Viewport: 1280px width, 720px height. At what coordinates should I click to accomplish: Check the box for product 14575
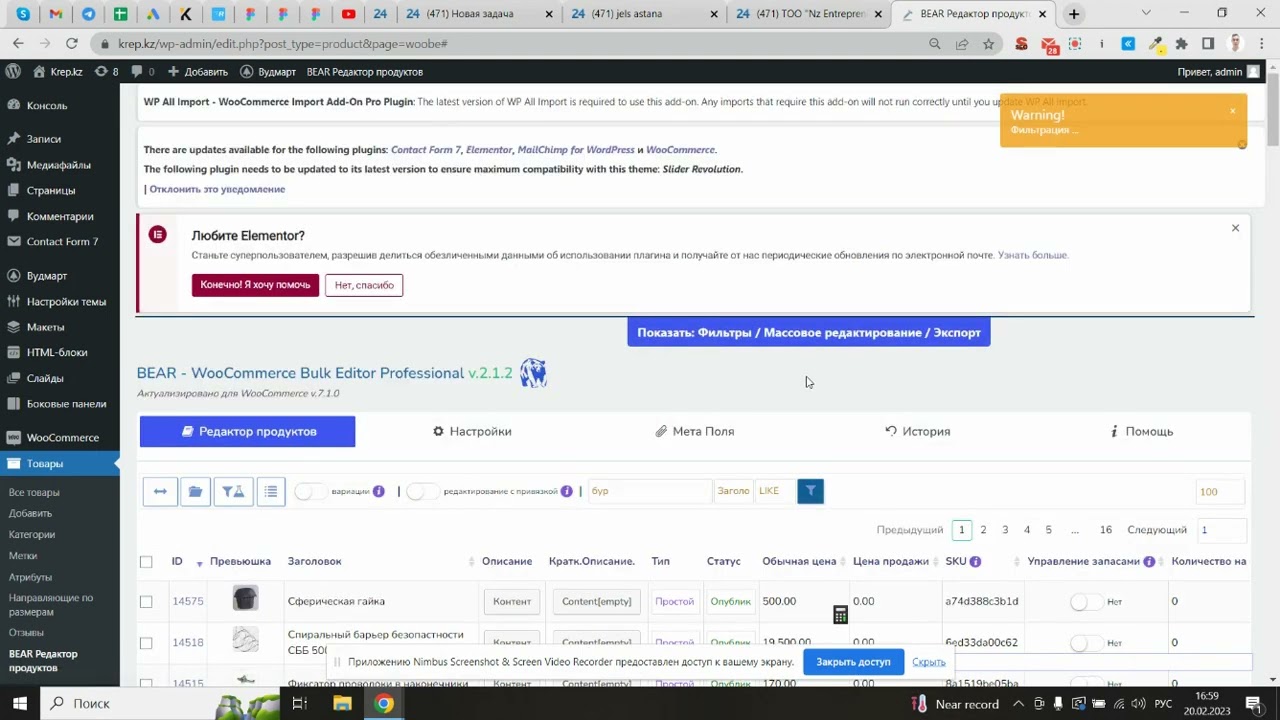point(146,601)
